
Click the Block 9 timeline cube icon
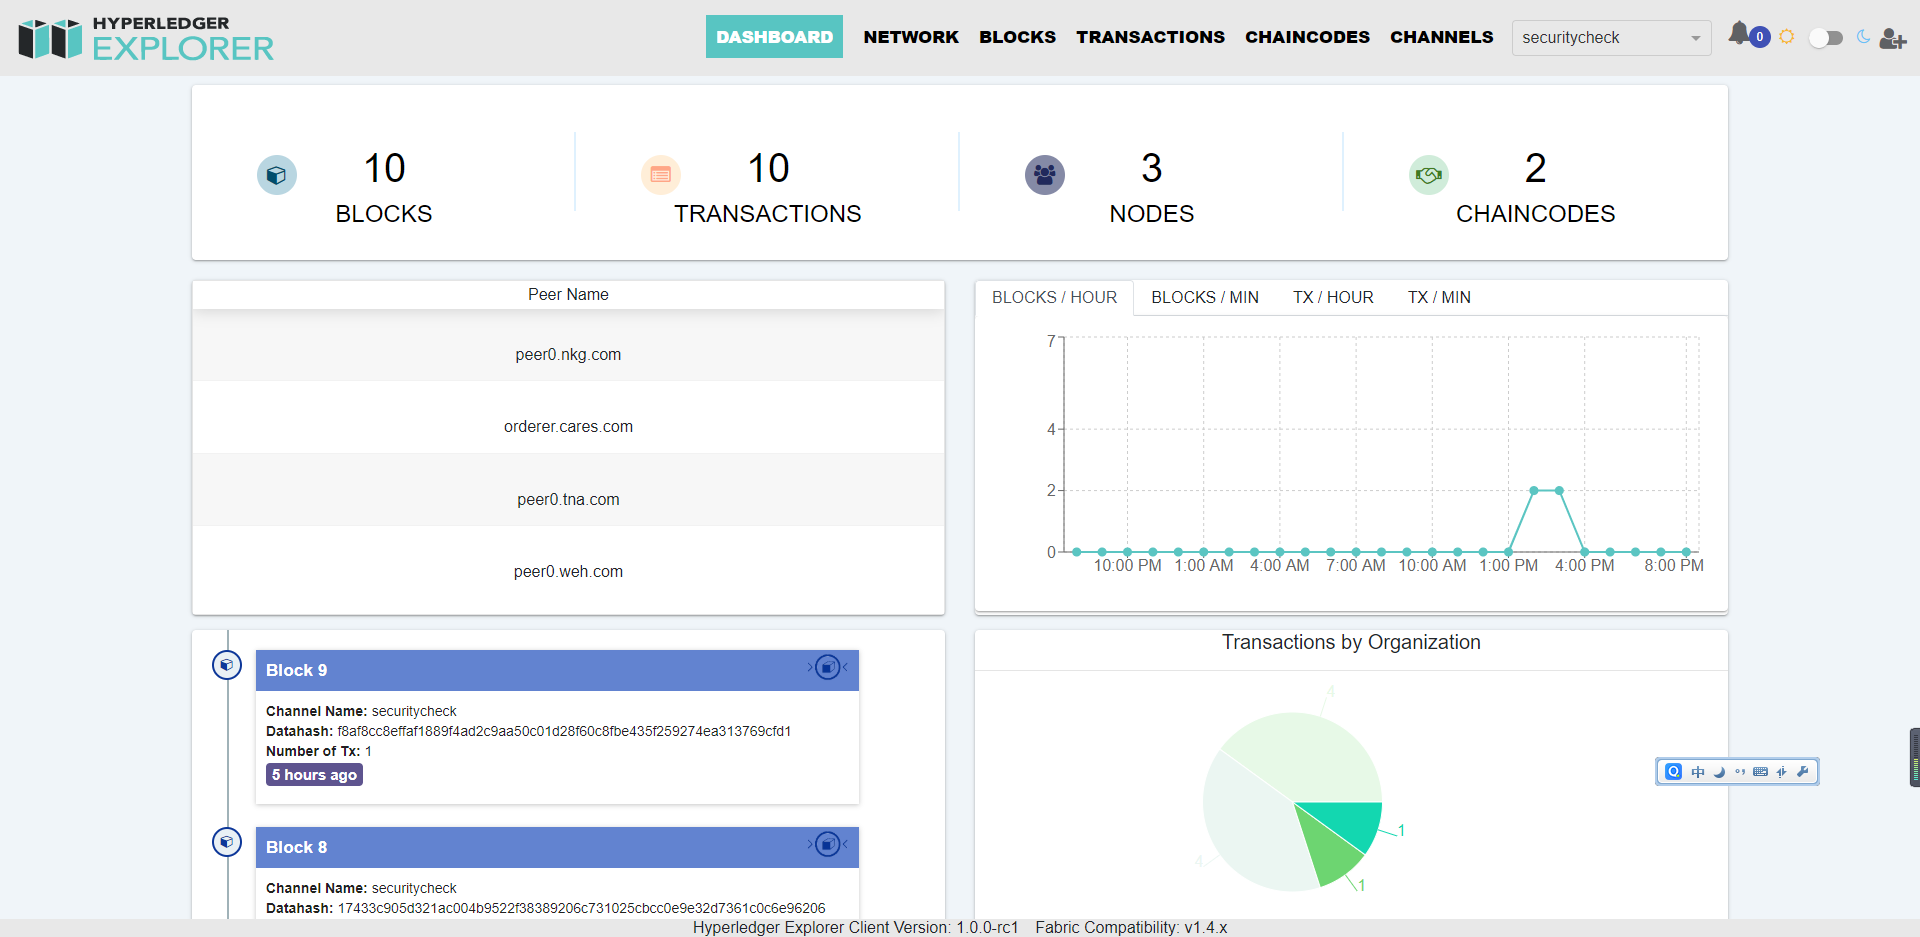227,664
